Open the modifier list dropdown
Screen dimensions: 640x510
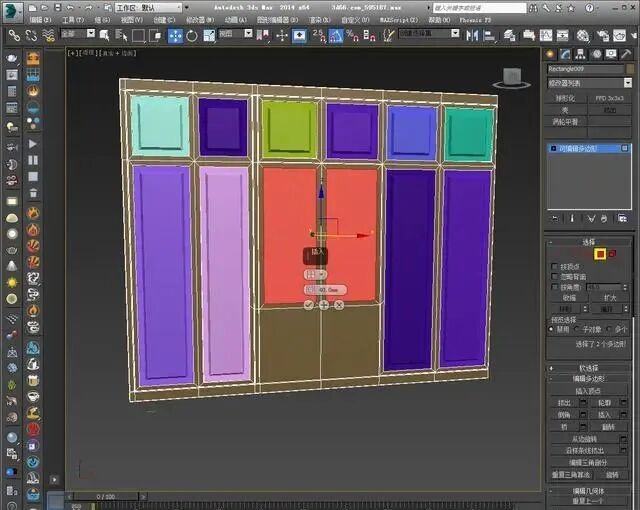pos(589,83)
